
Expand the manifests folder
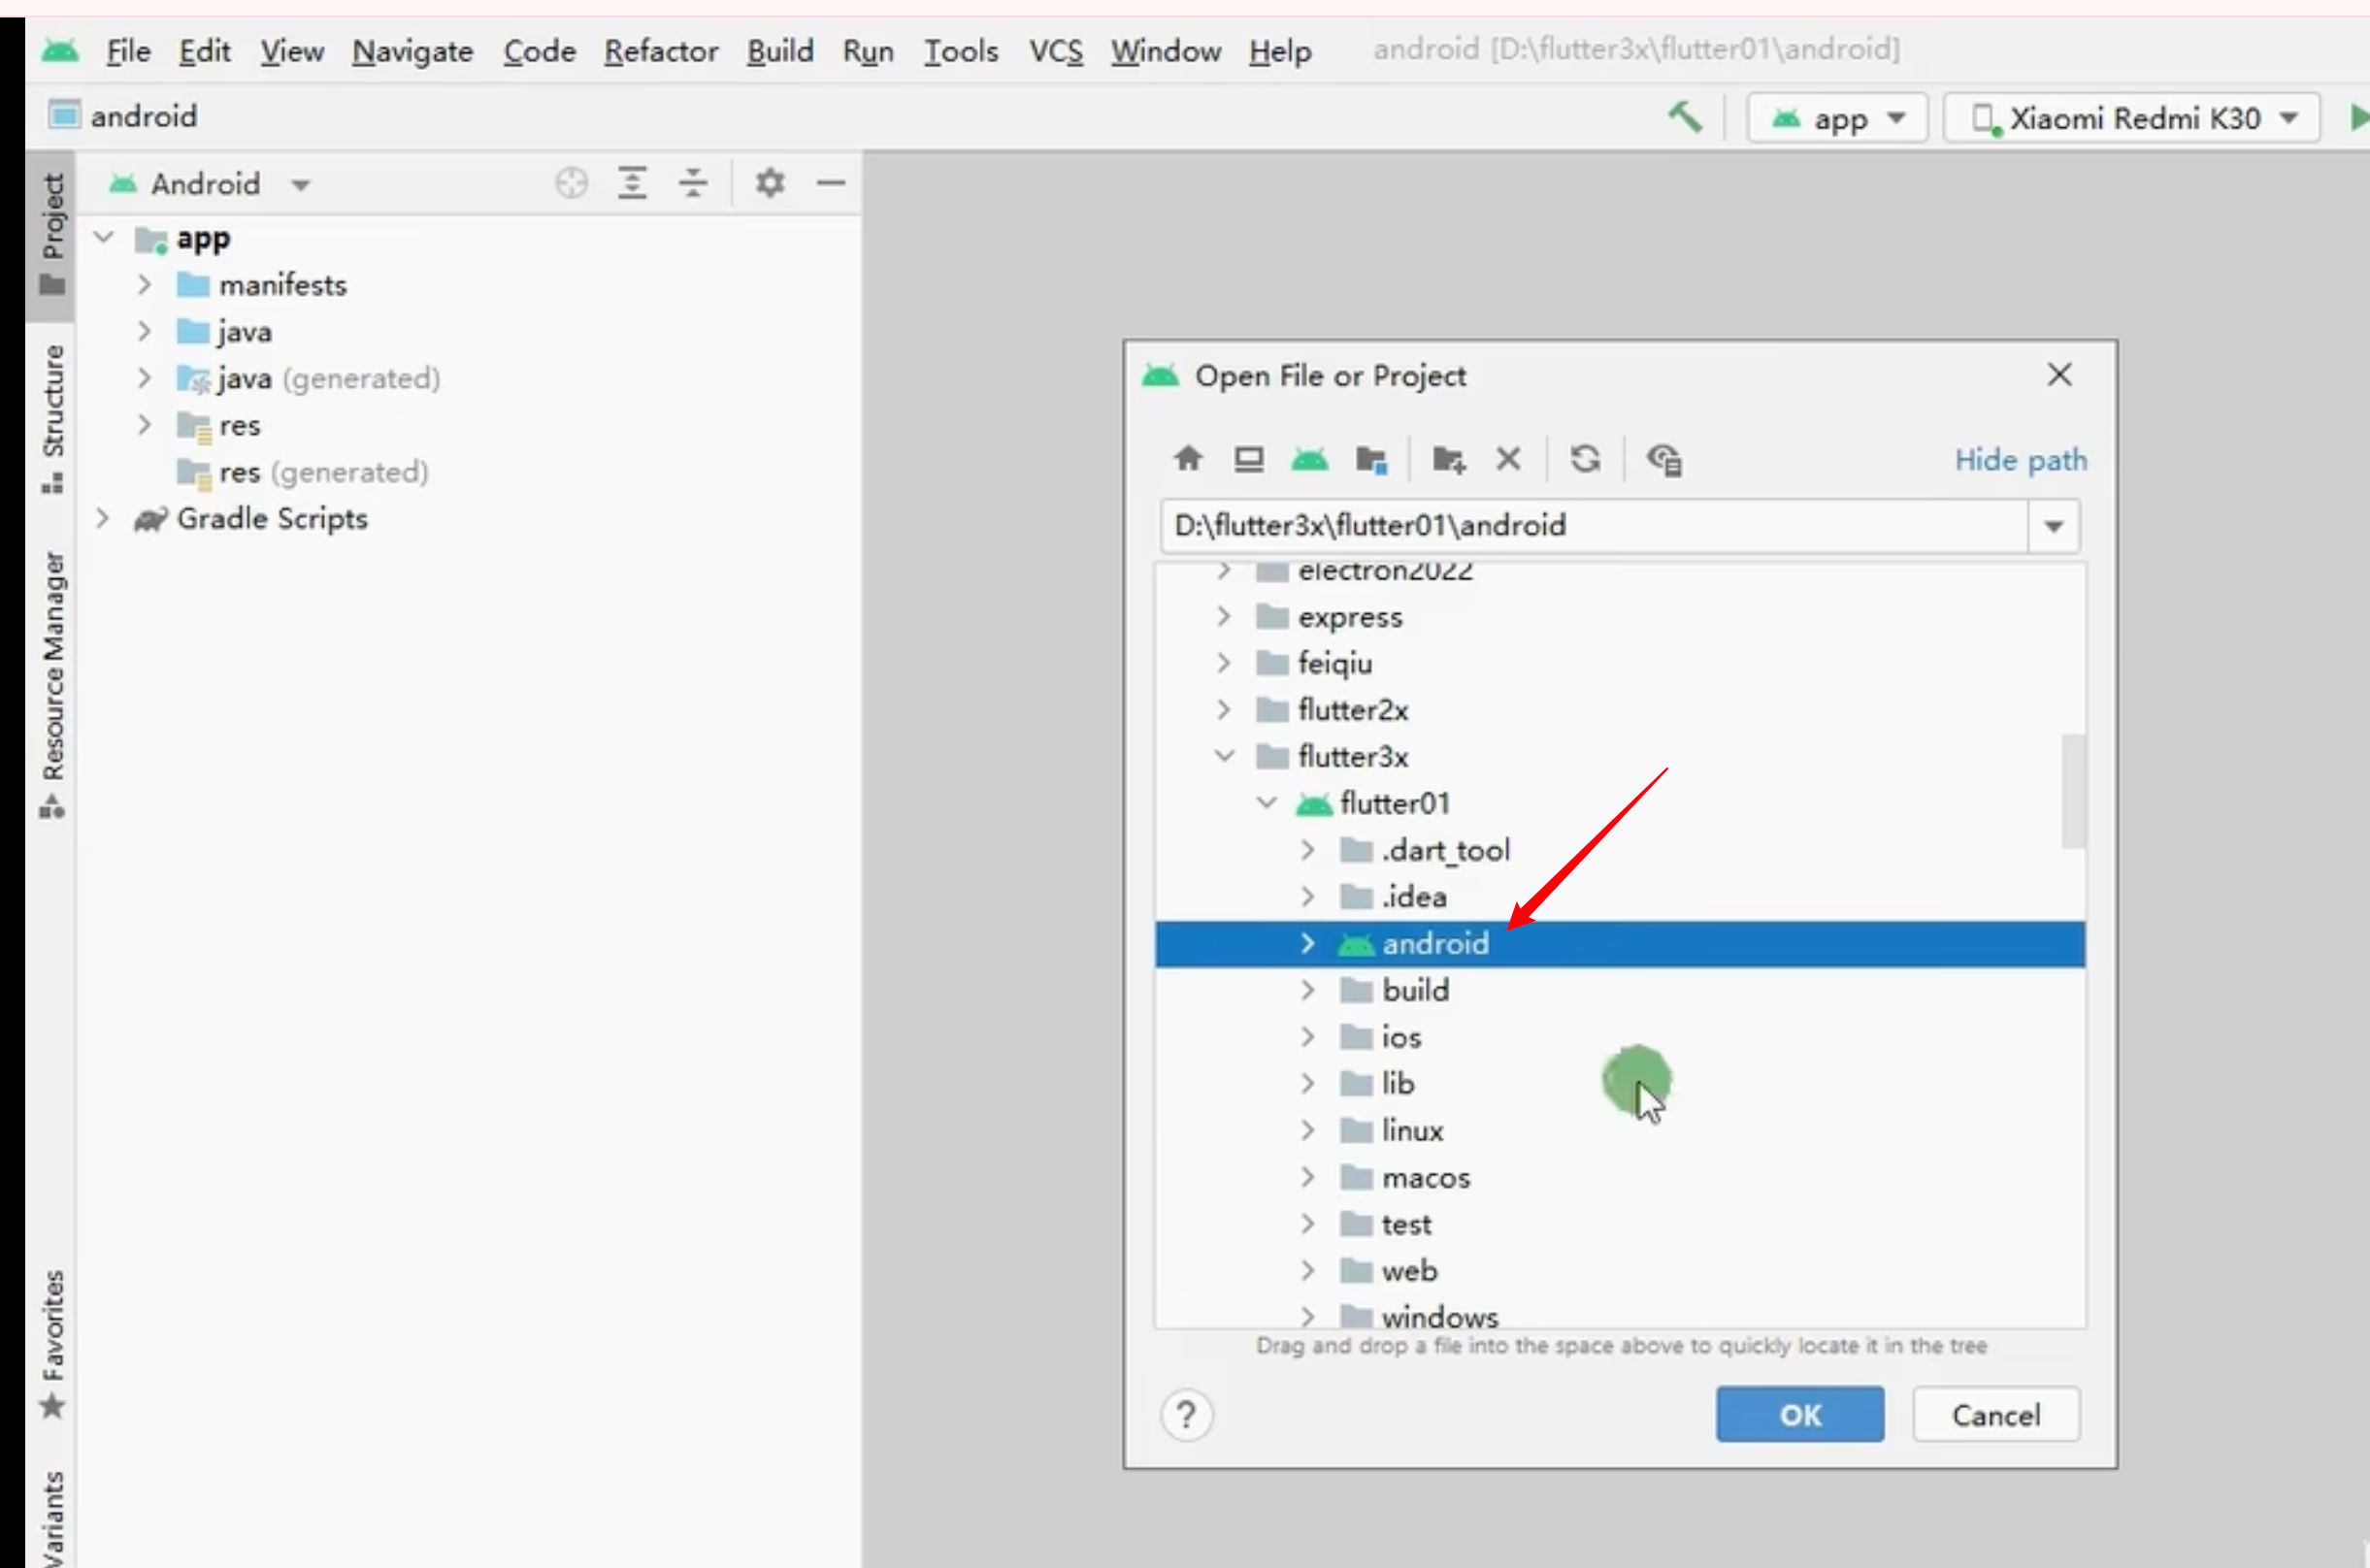click(x=144, y=285)
